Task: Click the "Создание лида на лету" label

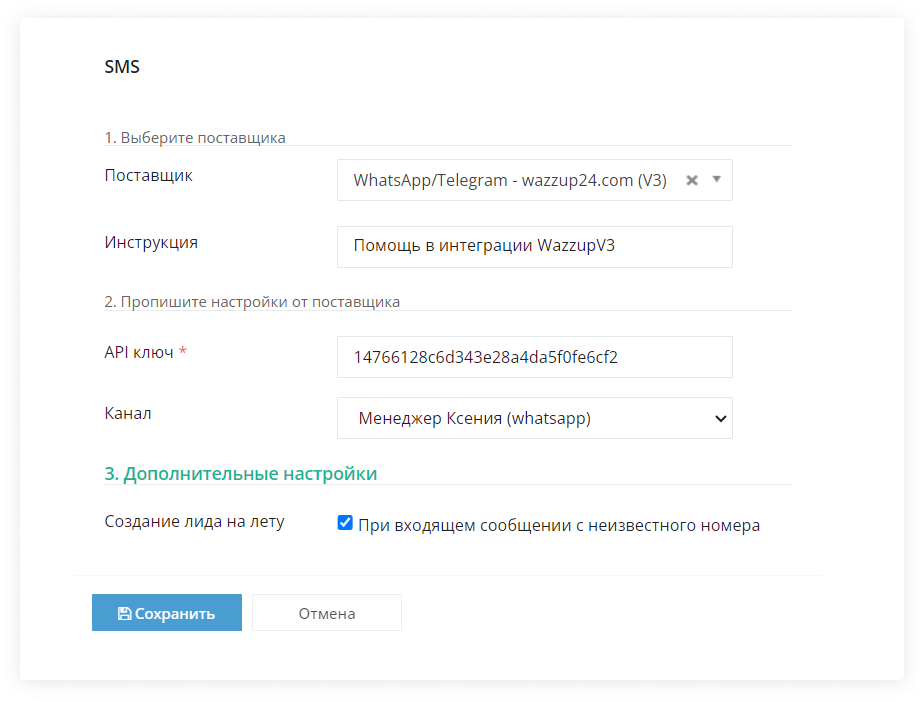Action: 194,522
